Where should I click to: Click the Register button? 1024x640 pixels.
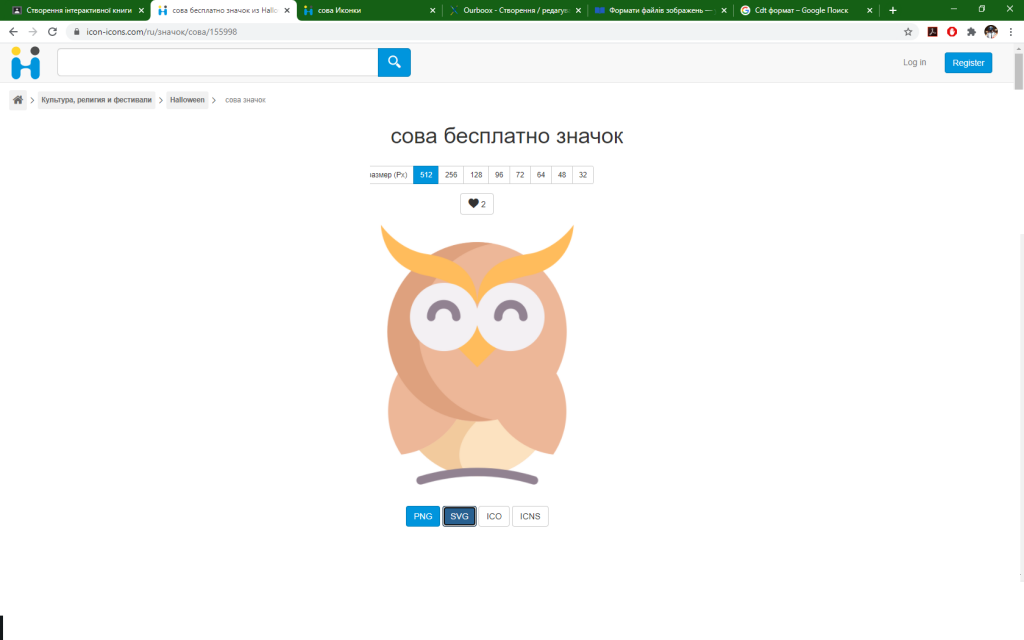967,62
